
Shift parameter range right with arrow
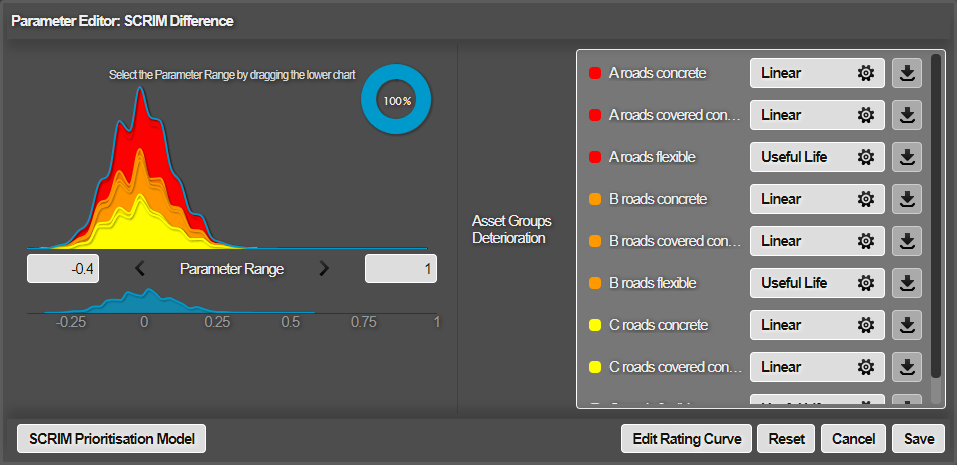tap(324, 268)
